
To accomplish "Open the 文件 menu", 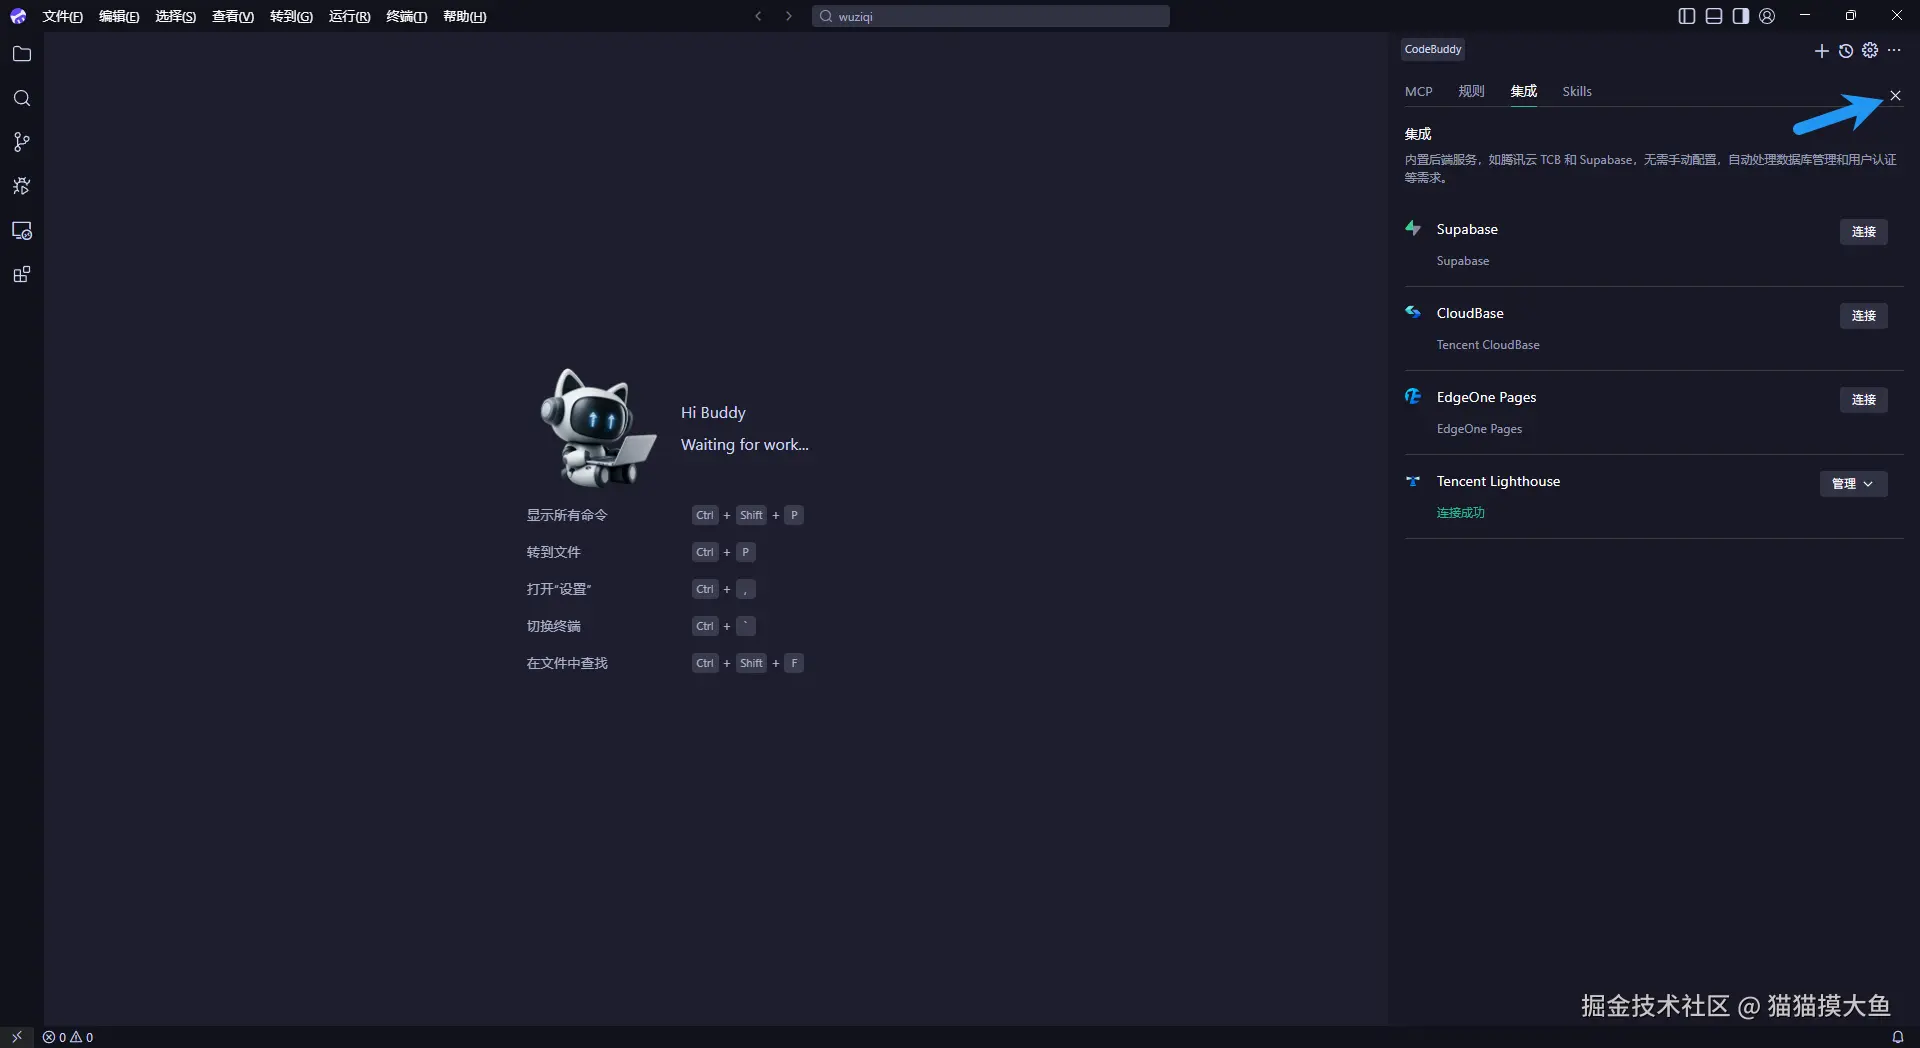I will pyautogui.click(x=62, y=16).
